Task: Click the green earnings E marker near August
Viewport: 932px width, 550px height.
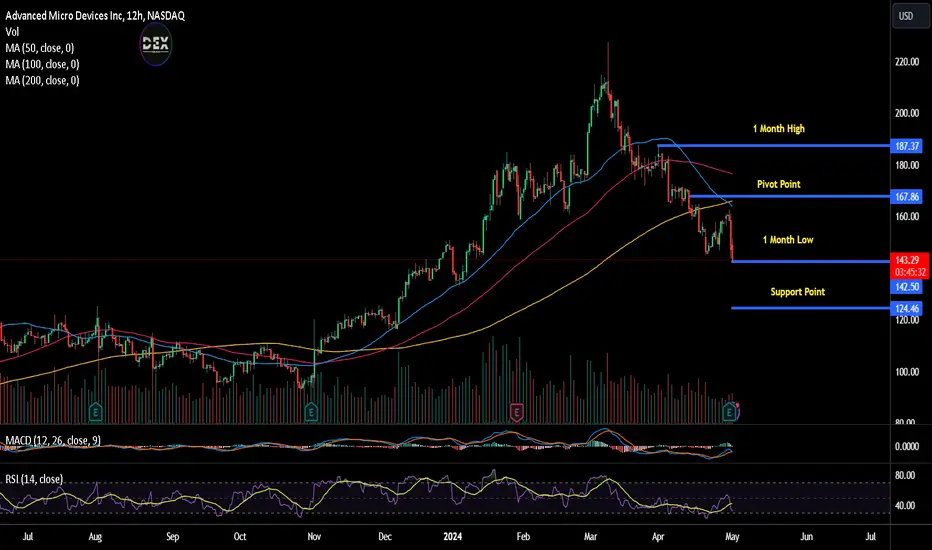Action: pyautogui.click(x=95, y=411)
